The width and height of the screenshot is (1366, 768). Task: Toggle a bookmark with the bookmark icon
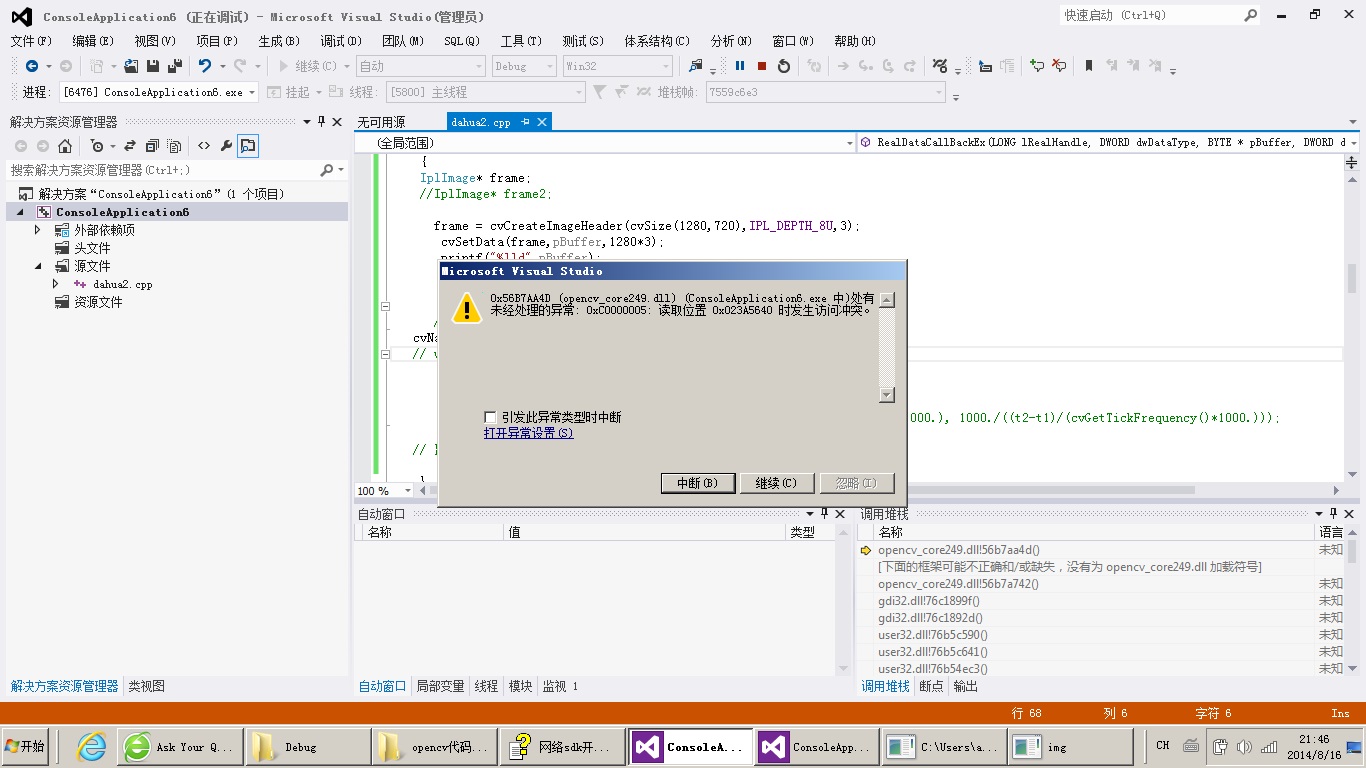coord(1089,66)
